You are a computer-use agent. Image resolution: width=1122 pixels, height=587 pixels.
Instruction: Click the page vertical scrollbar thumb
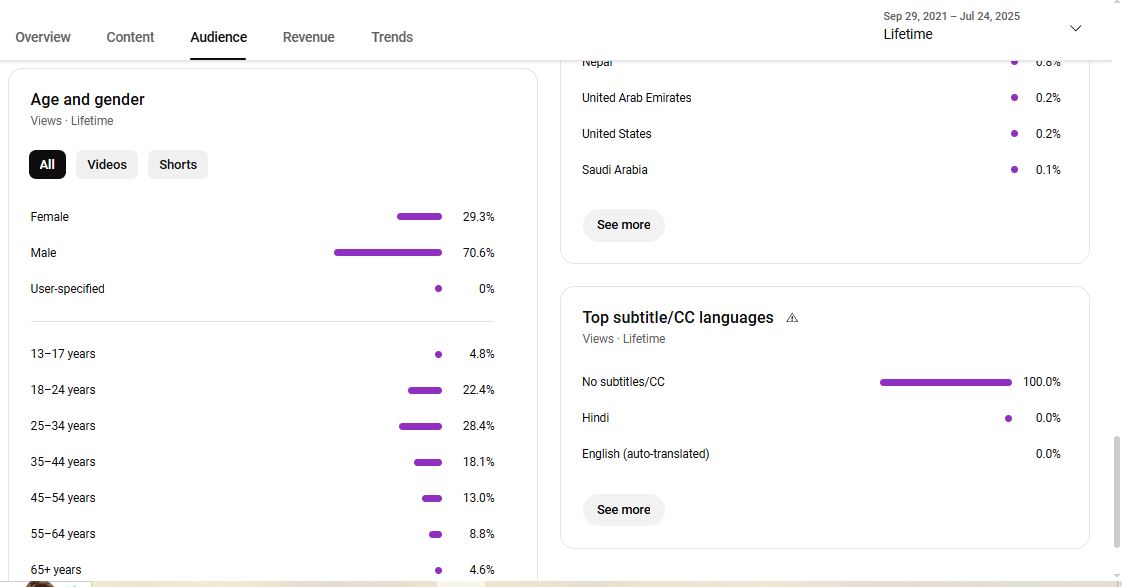pos(1117,491)
